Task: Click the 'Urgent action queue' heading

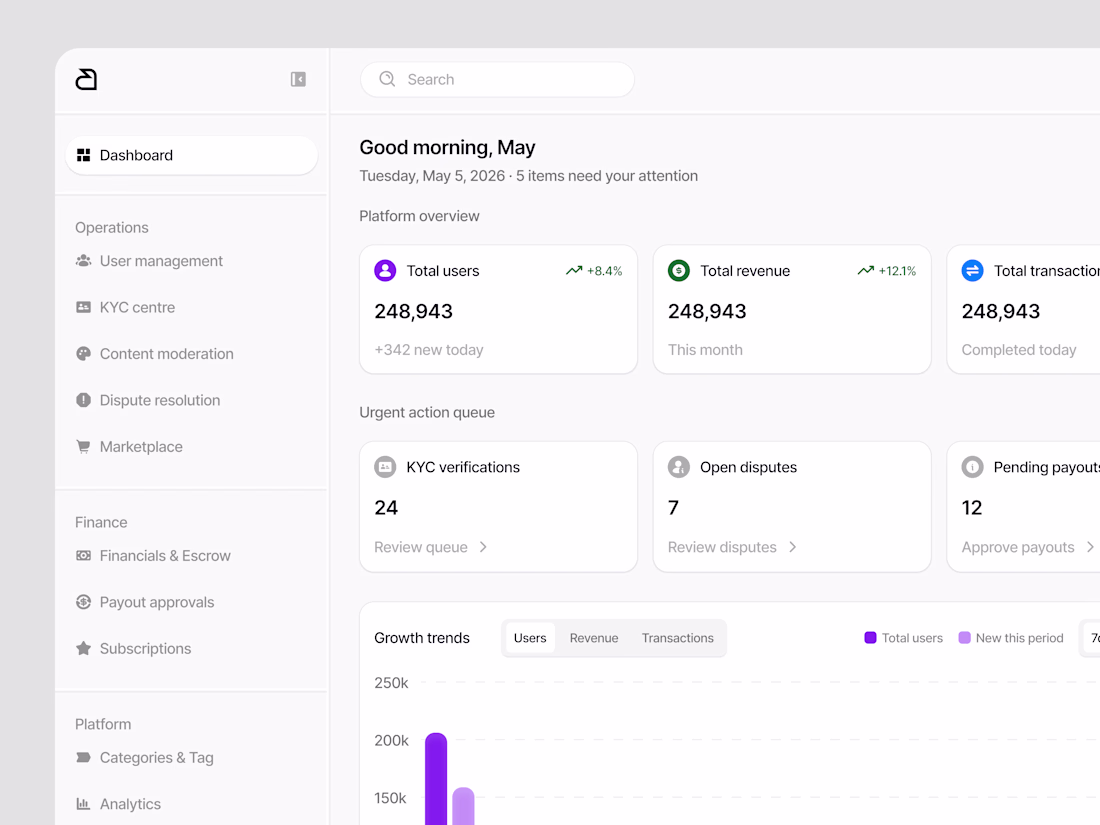Action: point(427,412)
